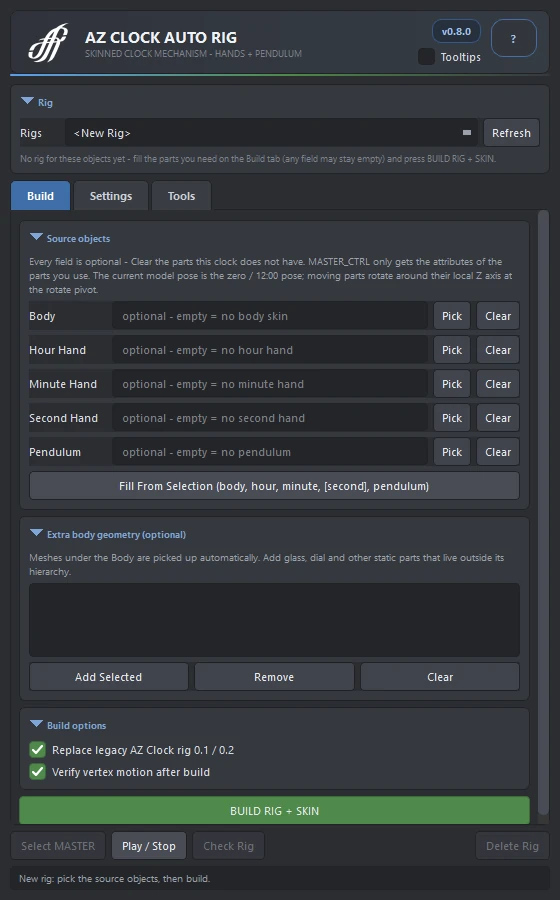Click the Second Hand input field

click(270, 418)
